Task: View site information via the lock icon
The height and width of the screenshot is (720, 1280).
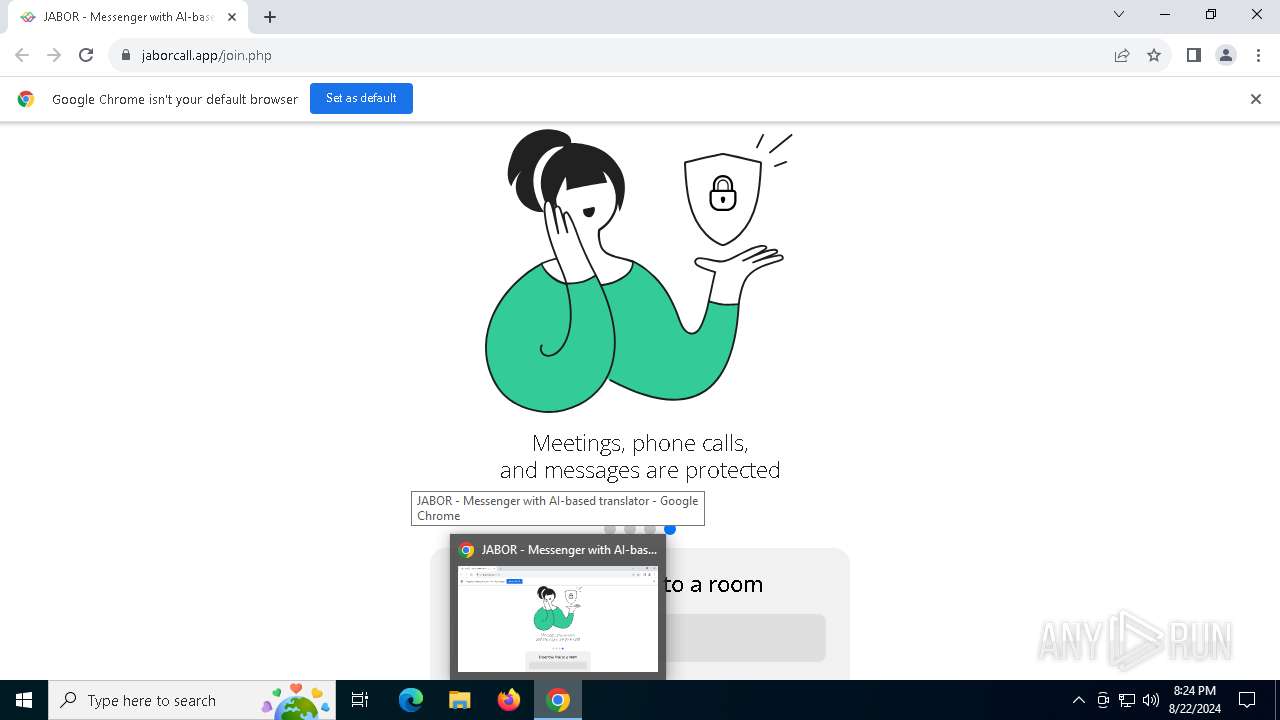Action: pos(126,56)
